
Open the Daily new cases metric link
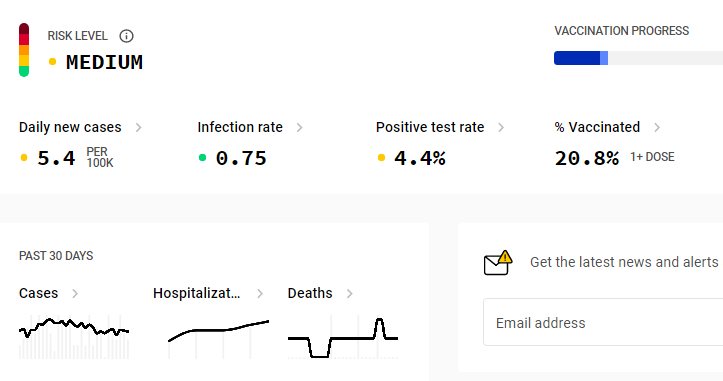click(70, 127)
